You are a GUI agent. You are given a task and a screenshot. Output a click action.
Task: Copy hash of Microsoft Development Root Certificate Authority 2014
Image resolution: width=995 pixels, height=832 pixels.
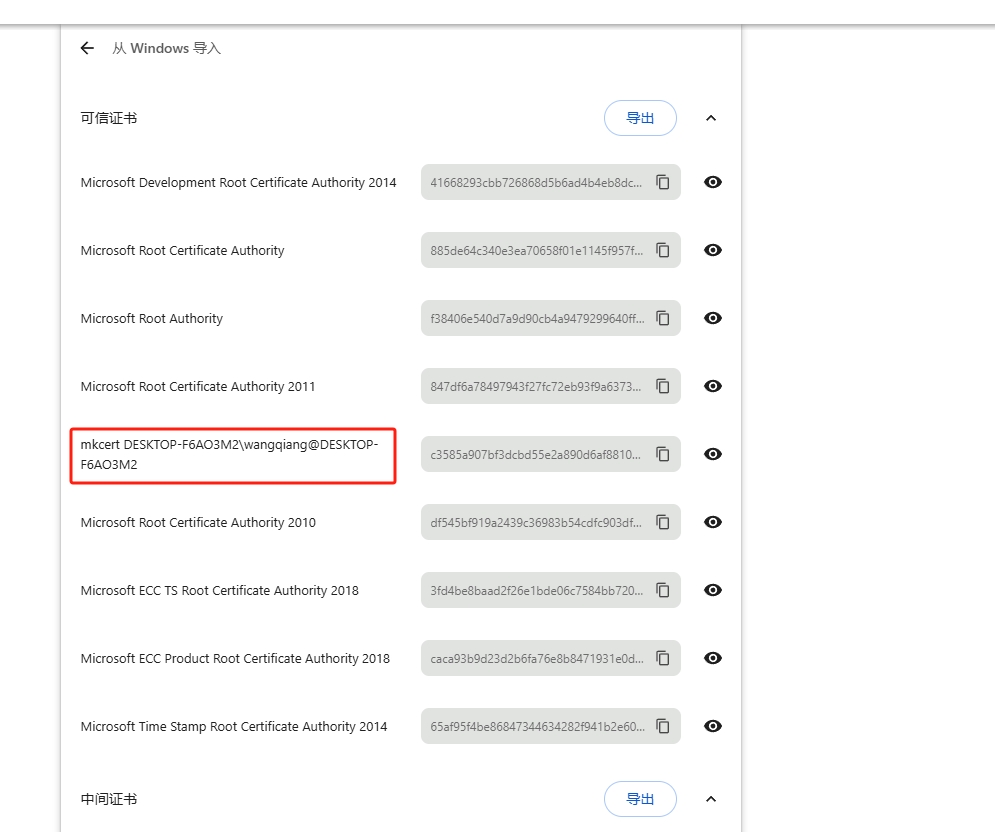tap(663, 182)
